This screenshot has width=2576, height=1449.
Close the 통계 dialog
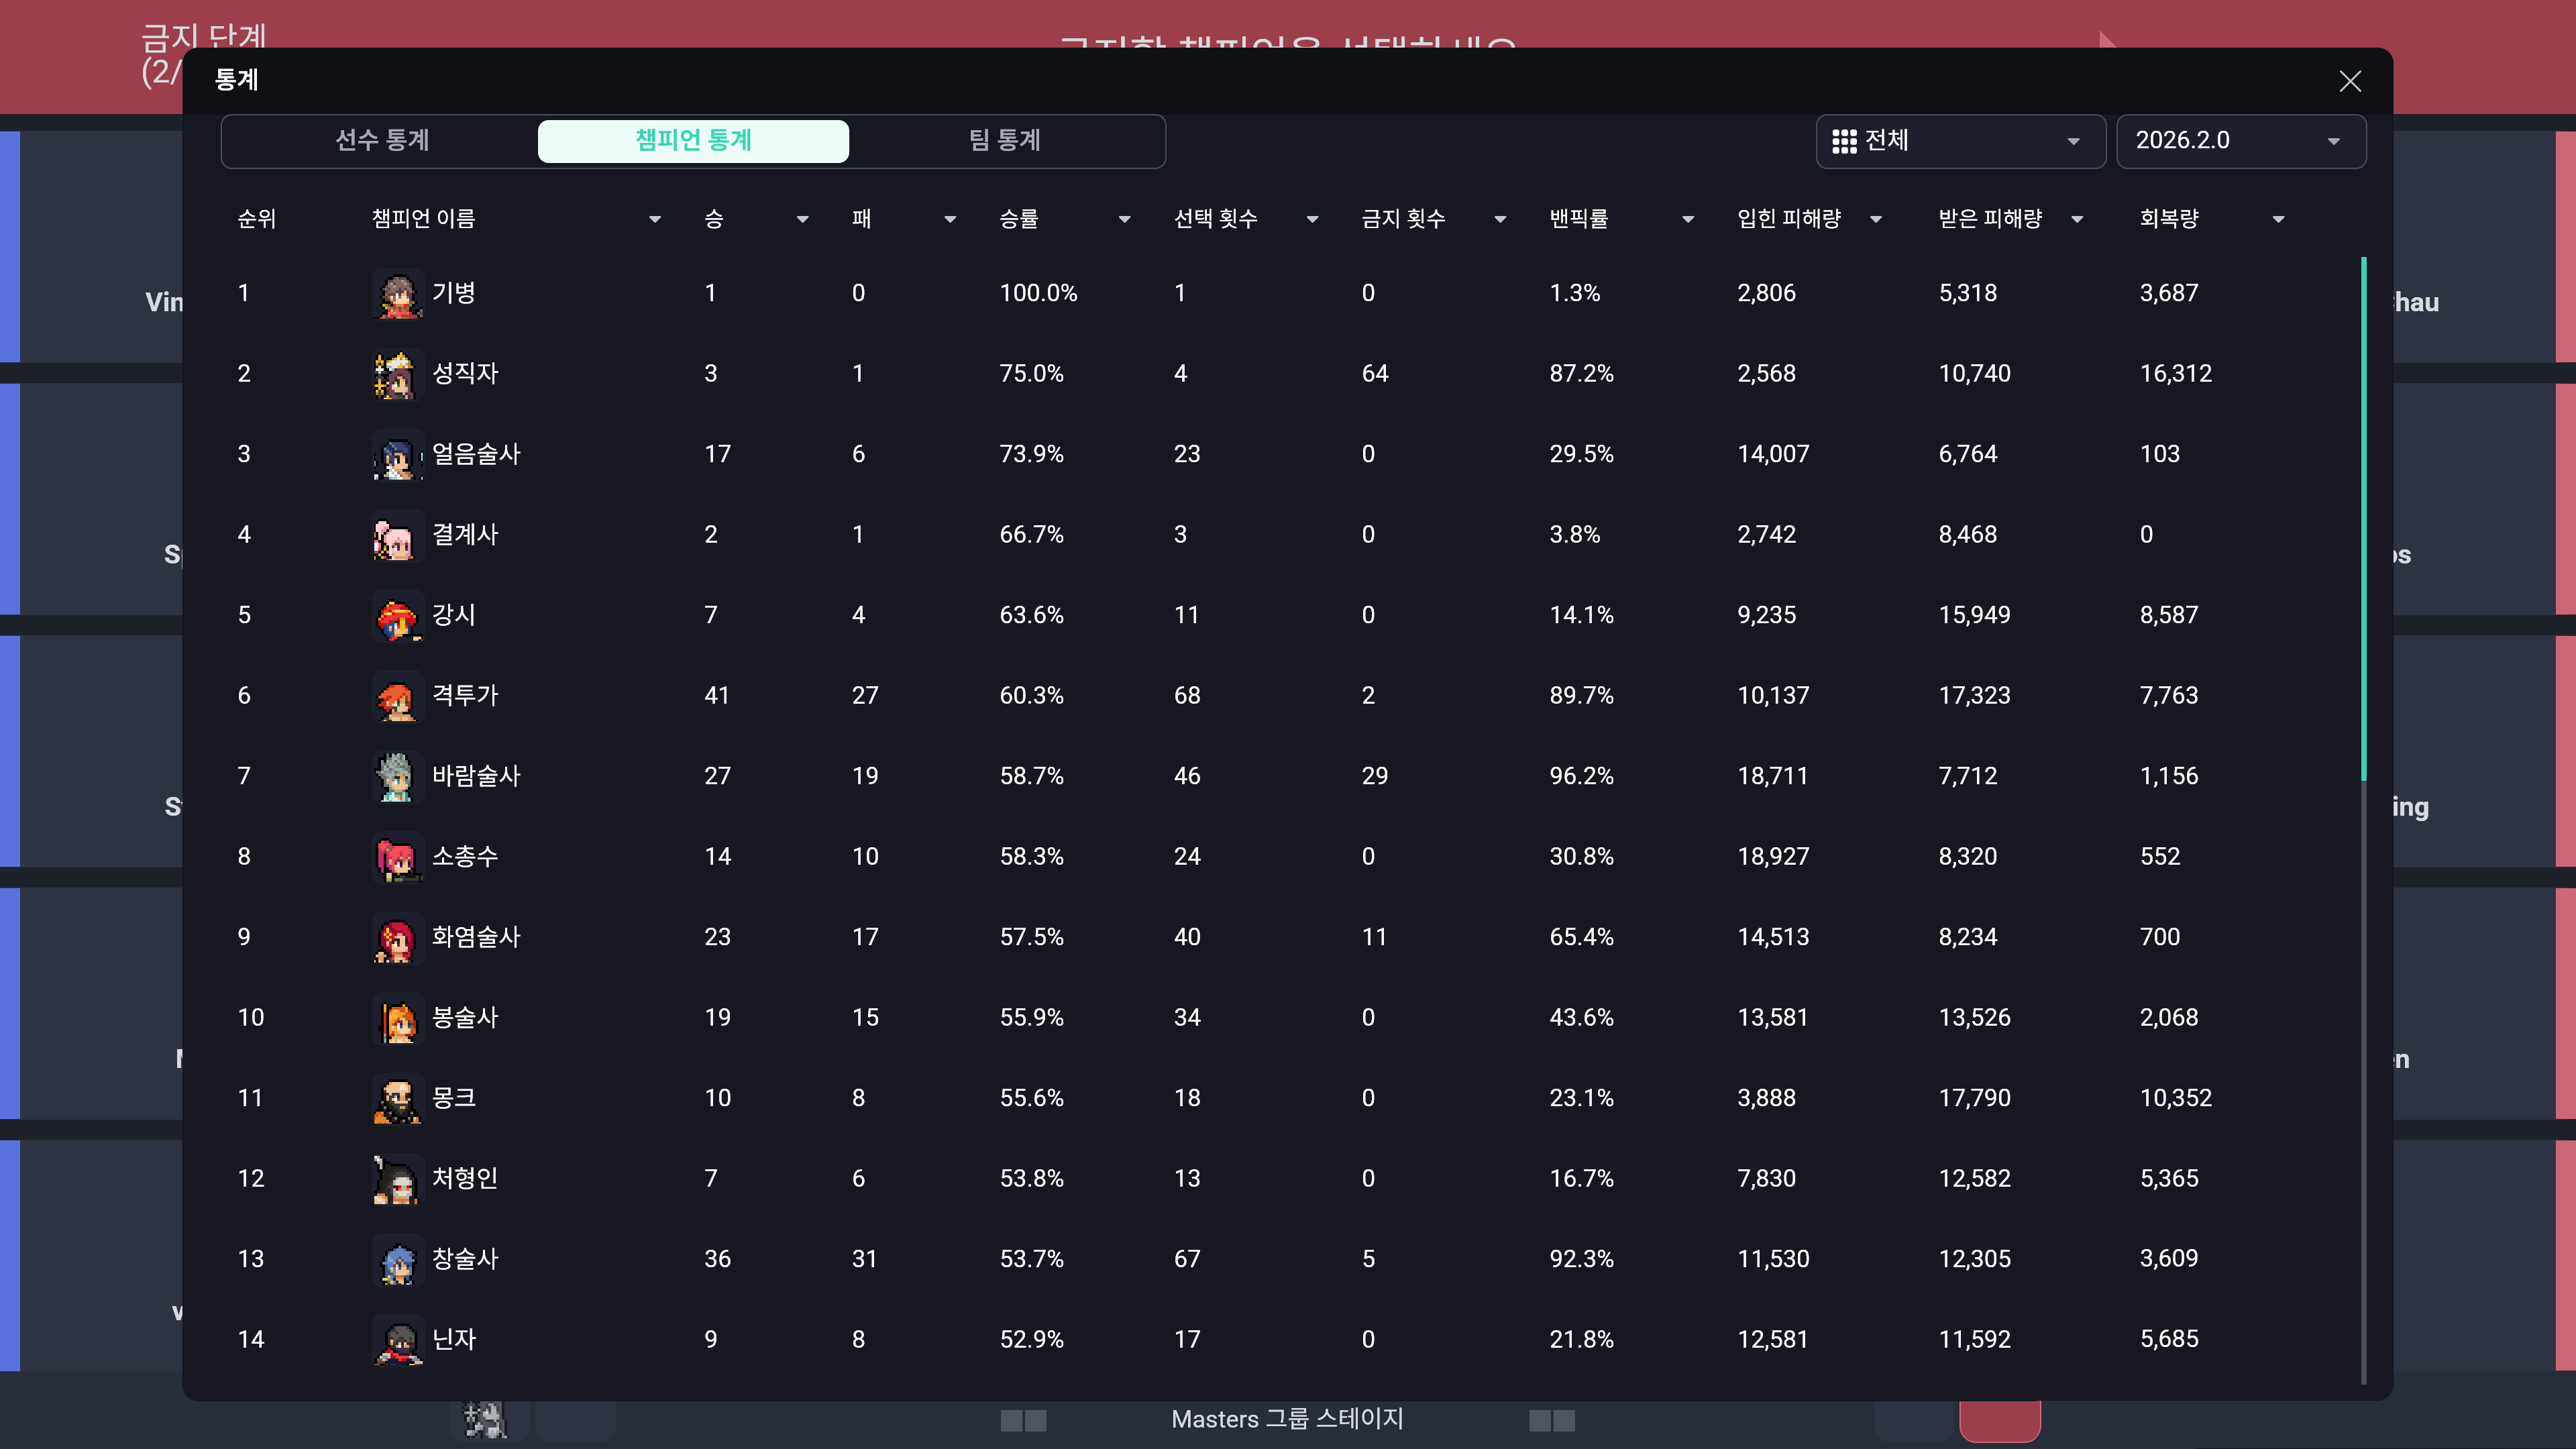[x=2350, y=81]
